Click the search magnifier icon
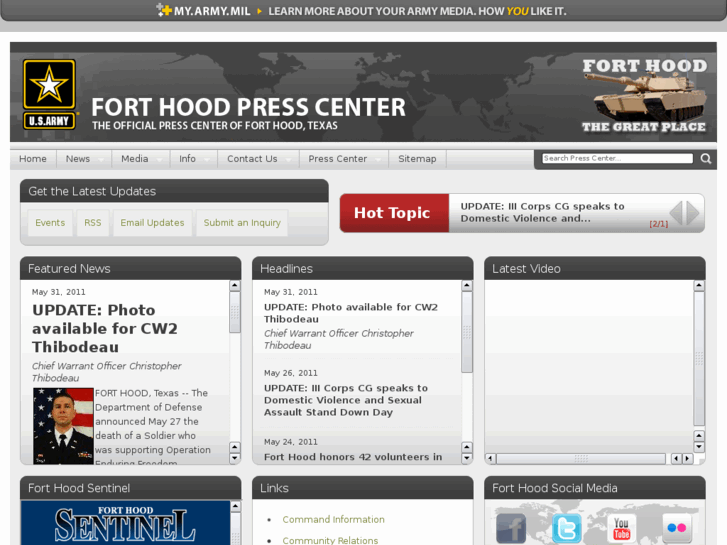 click(x=706, y=159)
